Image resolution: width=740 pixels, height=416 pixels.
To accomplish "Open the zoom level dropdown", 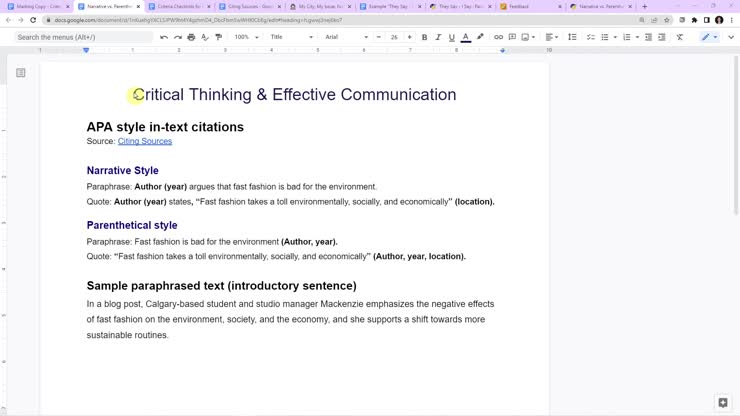I will click(246, 37).
